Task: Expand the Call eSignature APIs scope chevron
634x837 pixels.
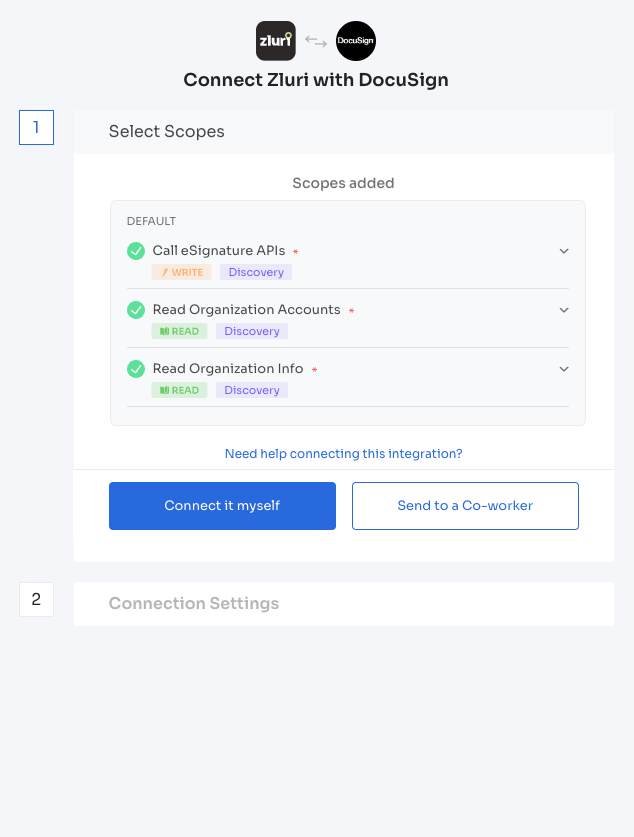Action: point(564,251)
